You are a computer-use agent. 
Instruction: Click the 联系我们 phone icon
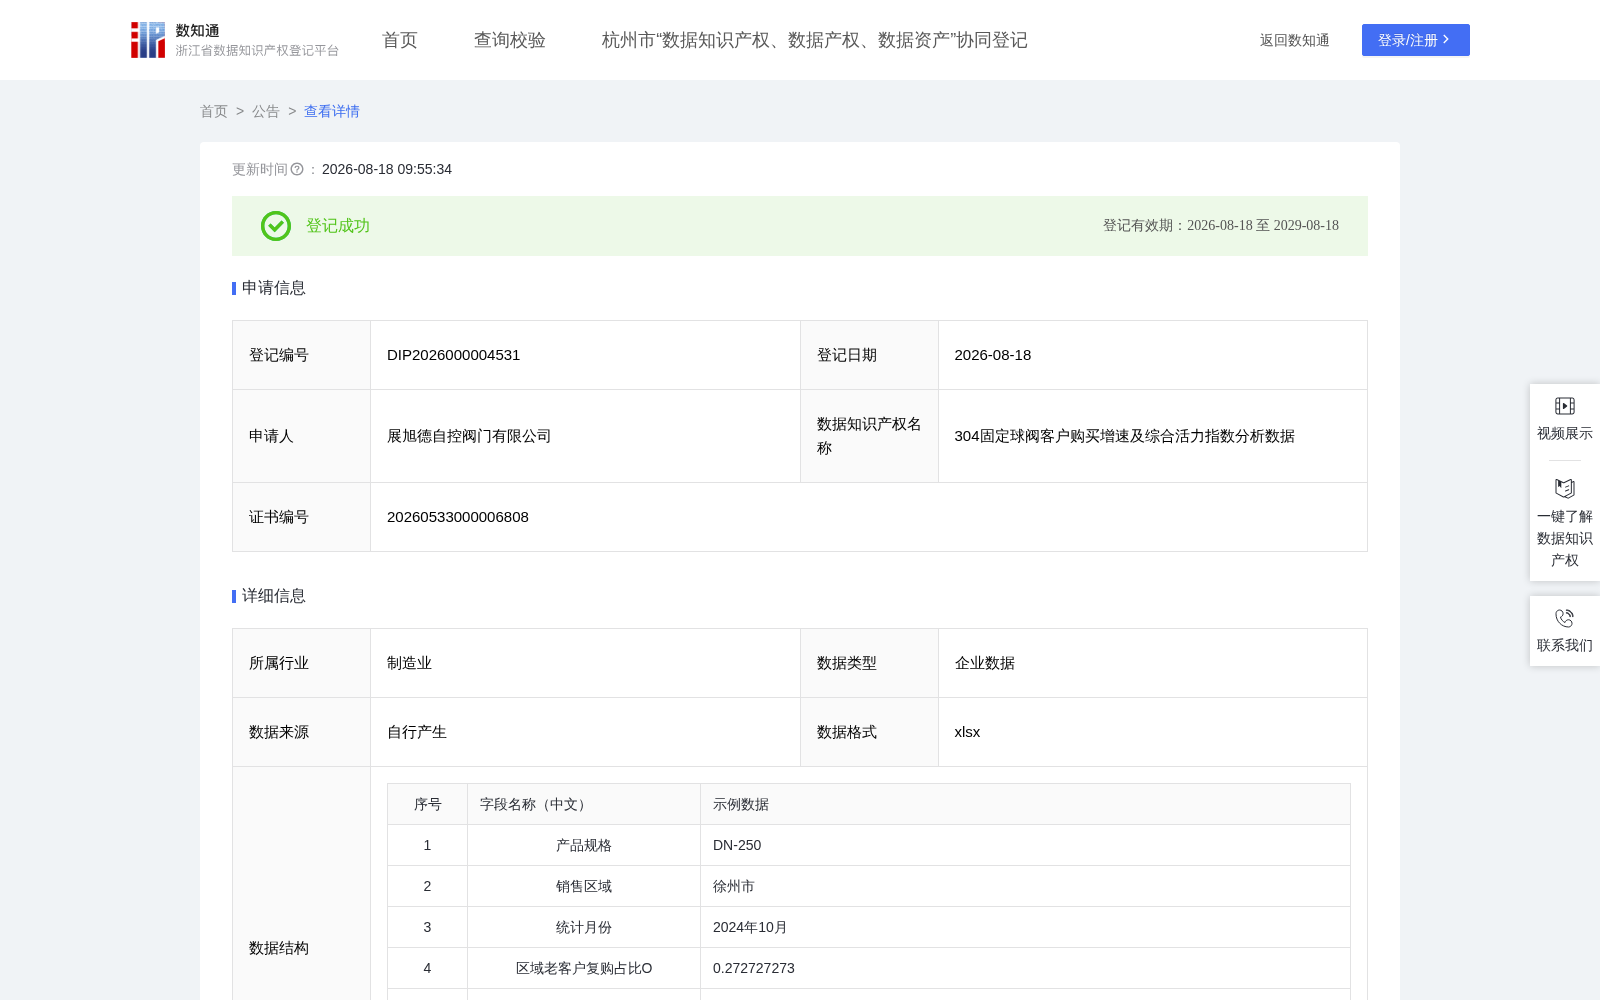point(1565,618)
